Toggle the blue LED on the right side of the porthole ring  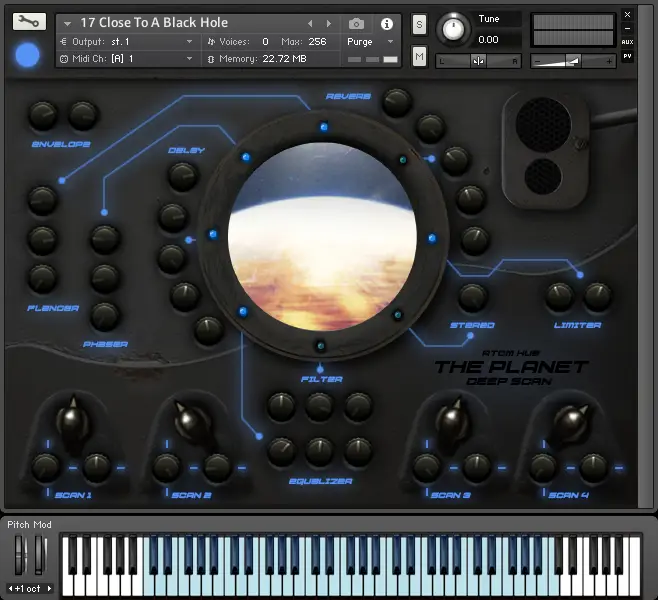pos(432,239)
